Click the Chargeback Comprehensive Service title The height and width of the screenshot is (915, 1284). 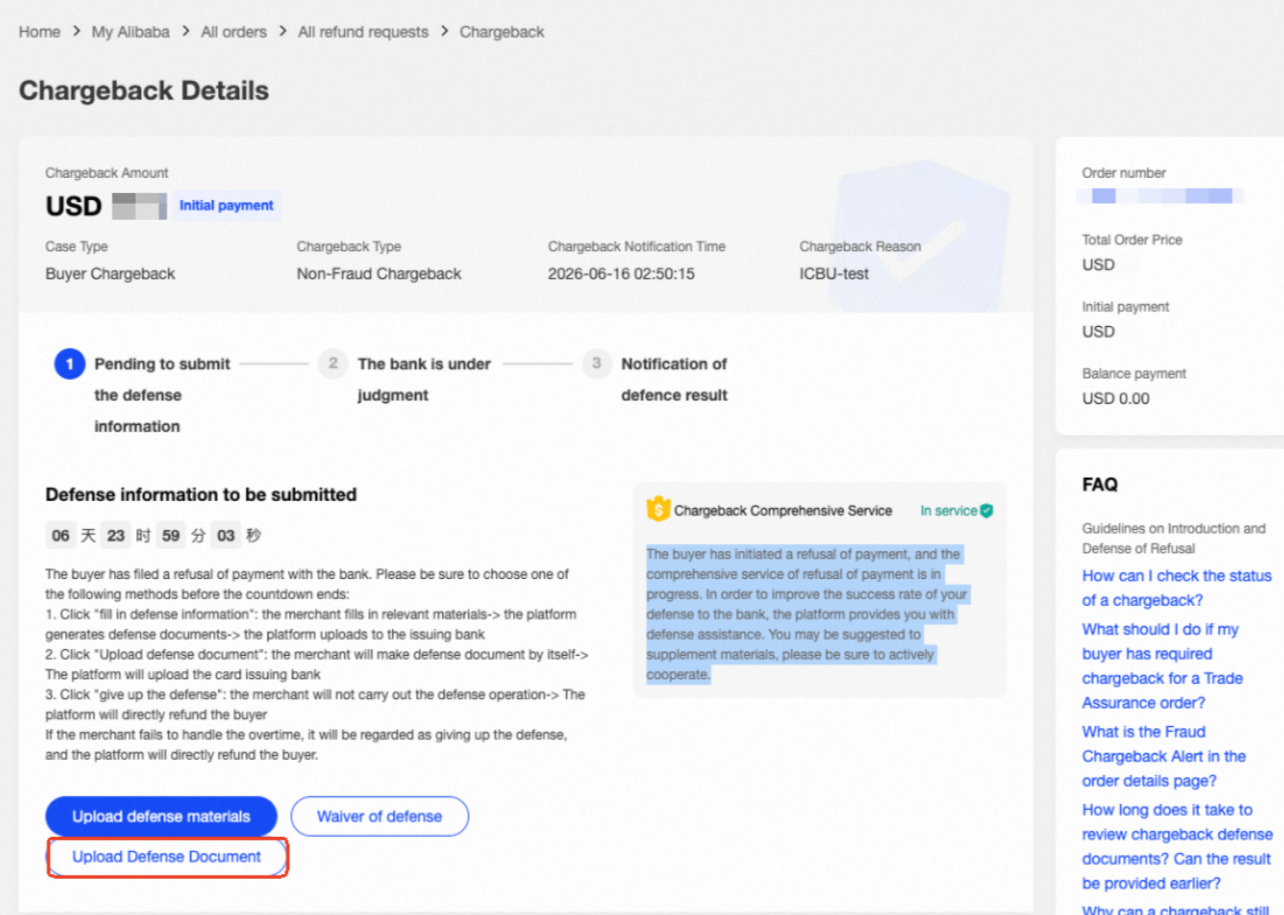point(783,511)
